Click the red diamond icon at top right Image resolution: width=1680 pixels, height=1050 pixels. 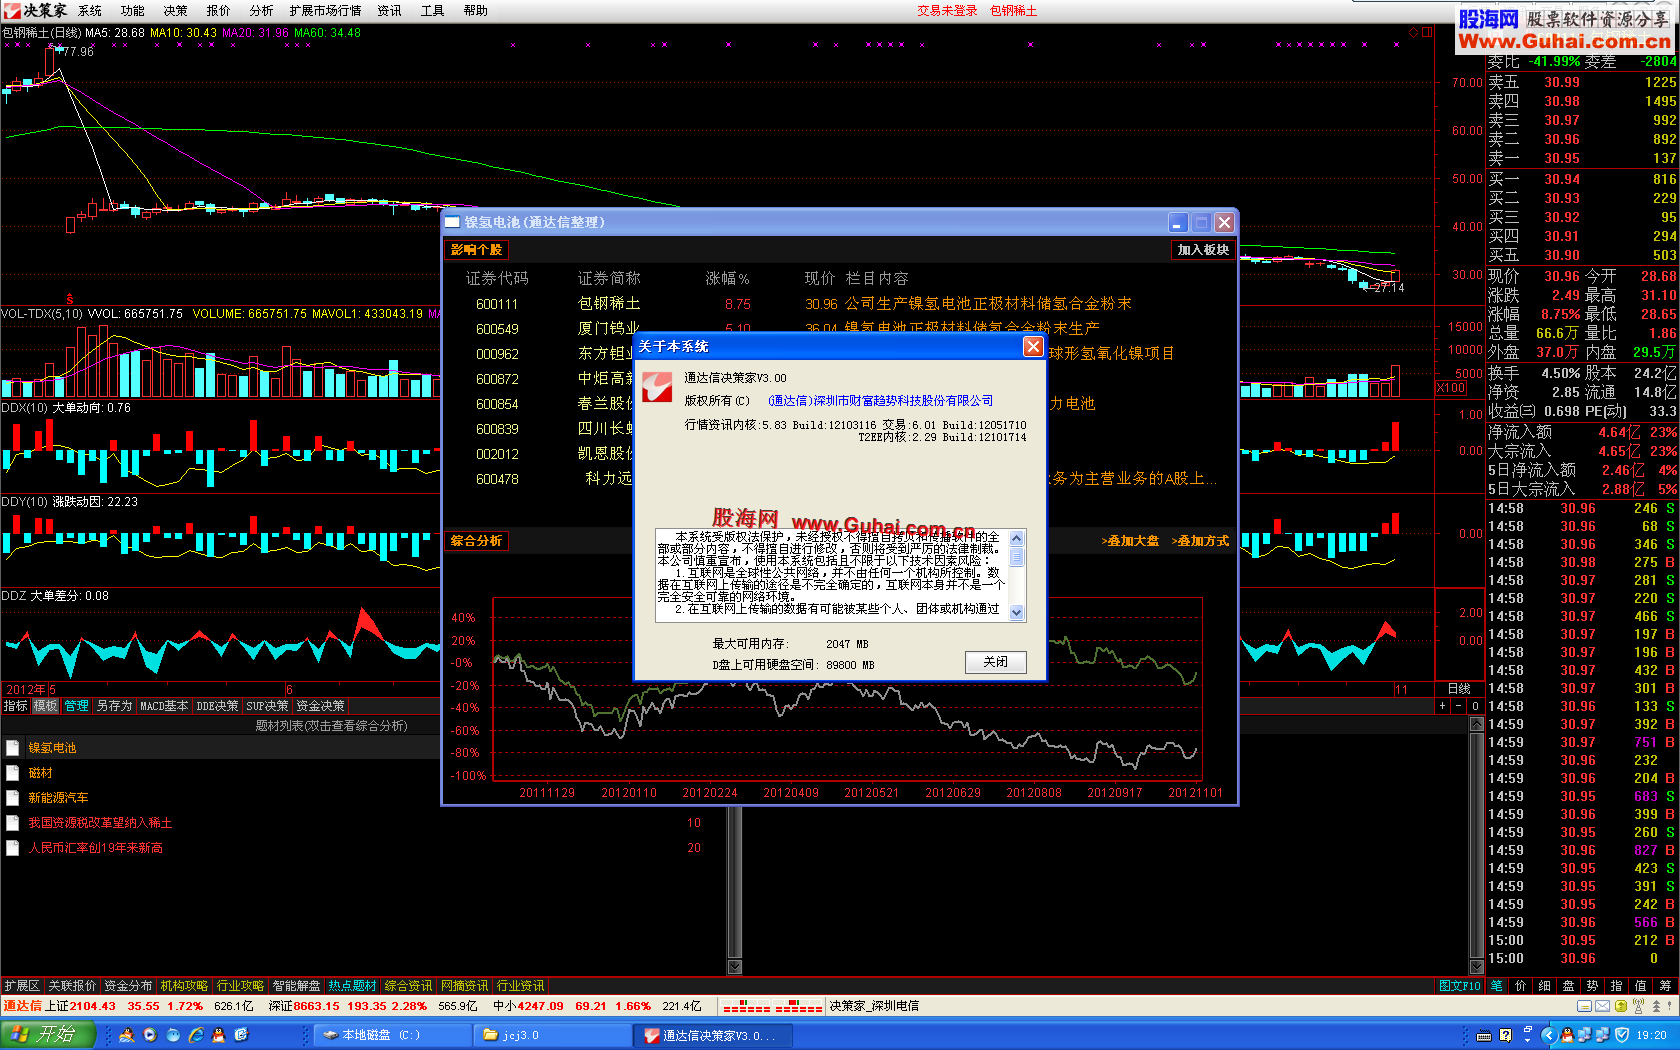pos(1413,32)
